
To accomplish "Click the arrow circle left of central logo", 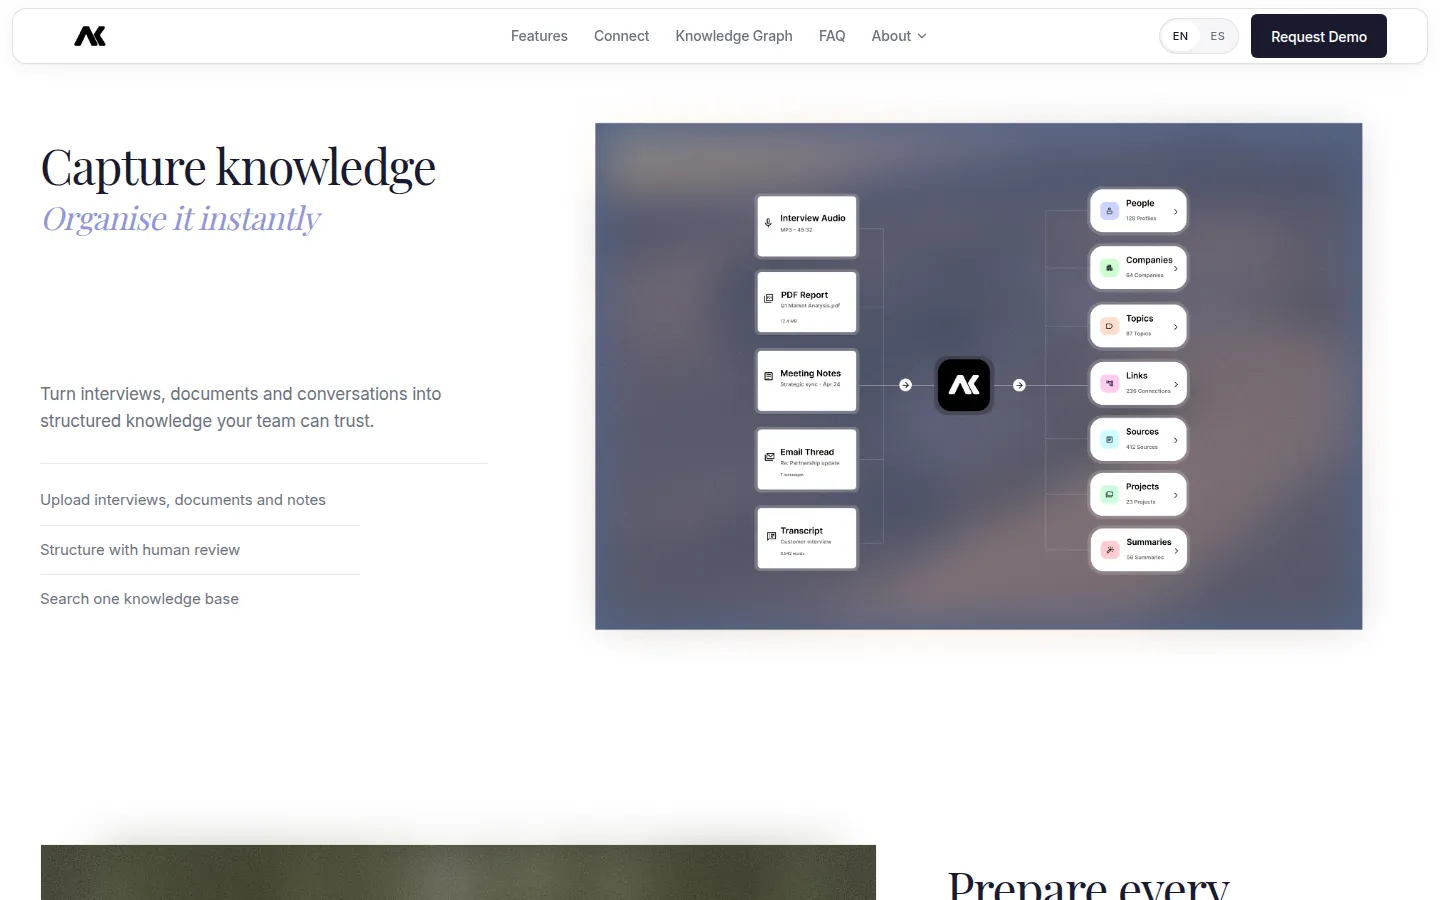I will tap(905, 385).
